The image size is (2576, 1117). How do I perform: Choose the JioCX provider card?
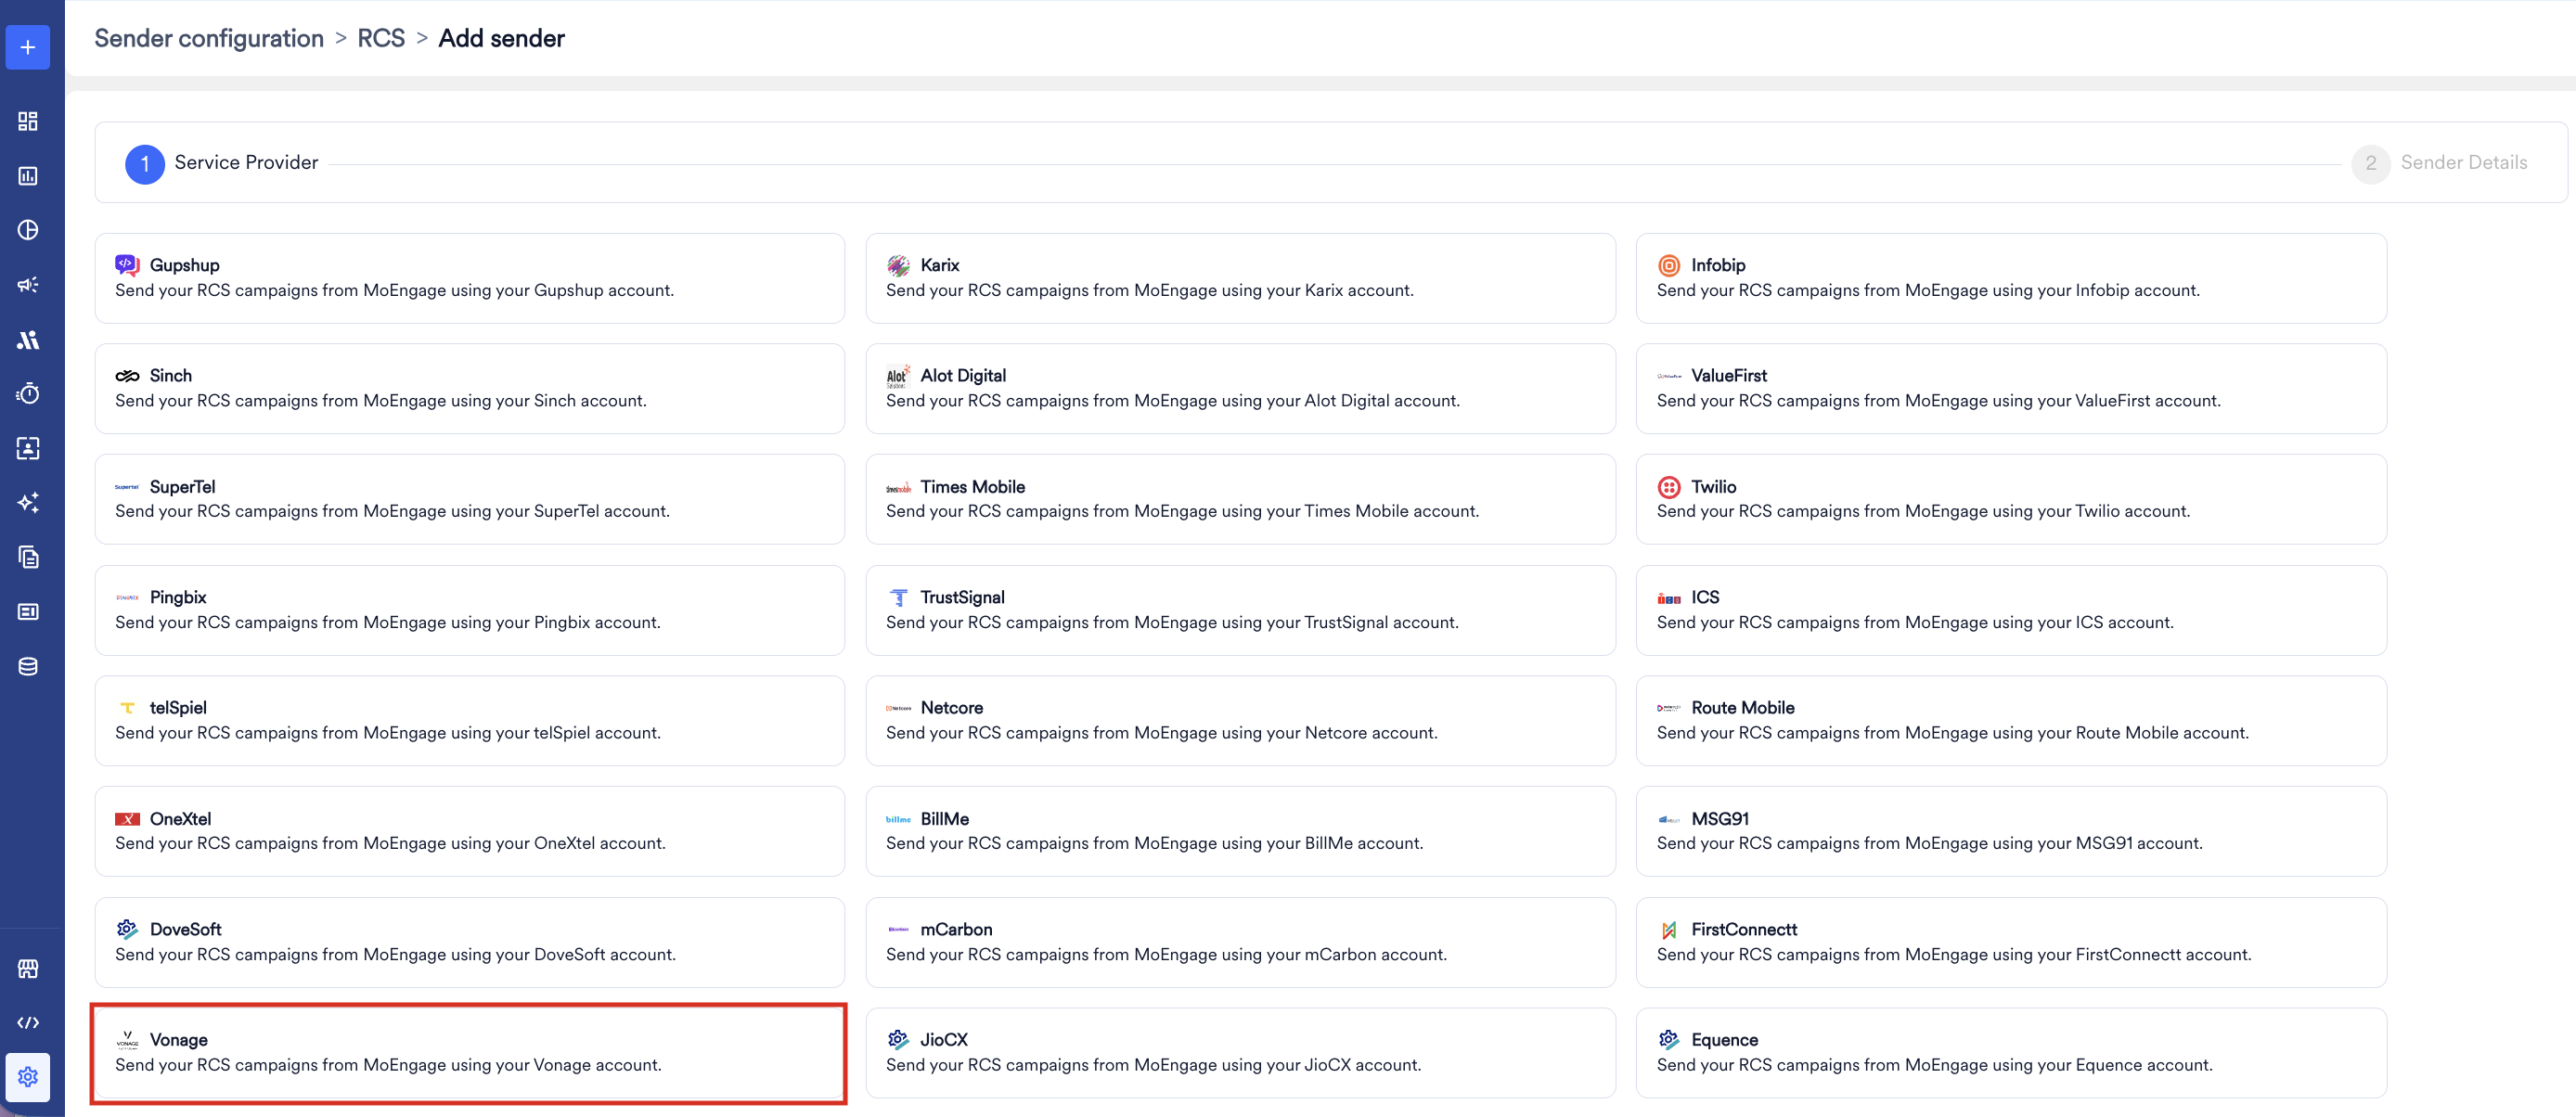point(1240,1053)
